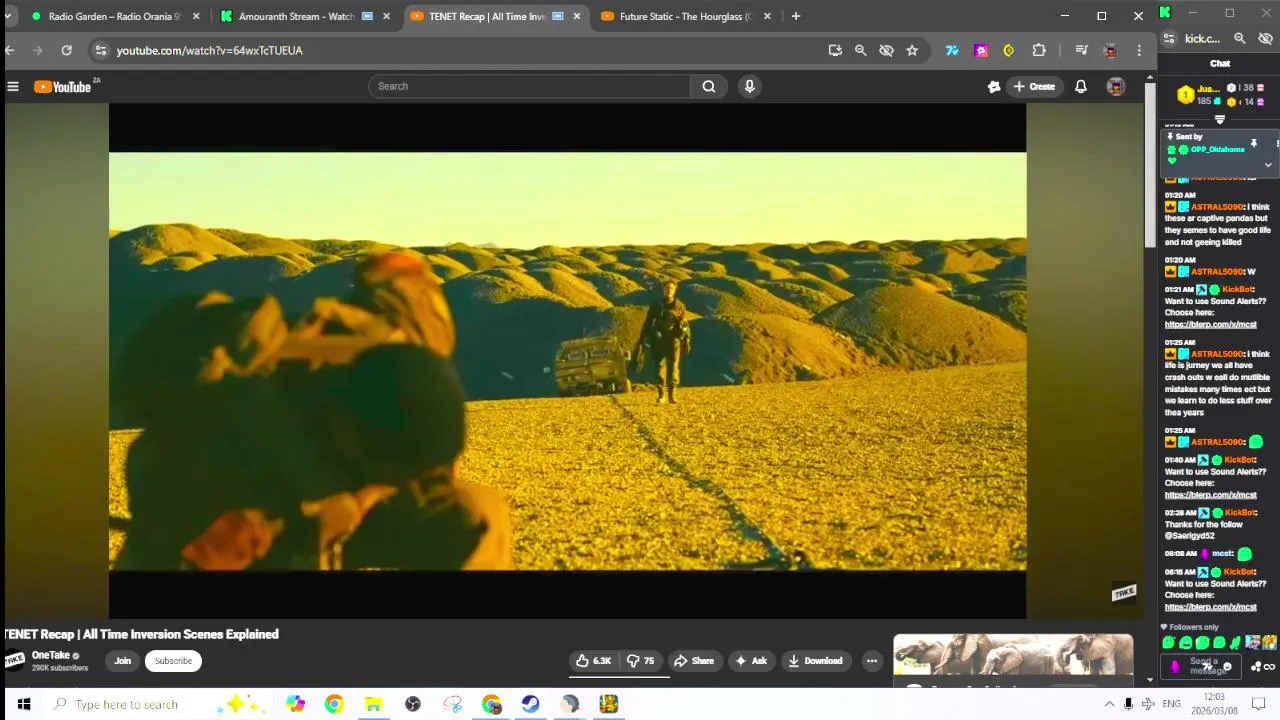The height and width of the screenshot is (720, 1280).
Task: Open tab search dropdown arrow
Action: (x=8, y=16)
